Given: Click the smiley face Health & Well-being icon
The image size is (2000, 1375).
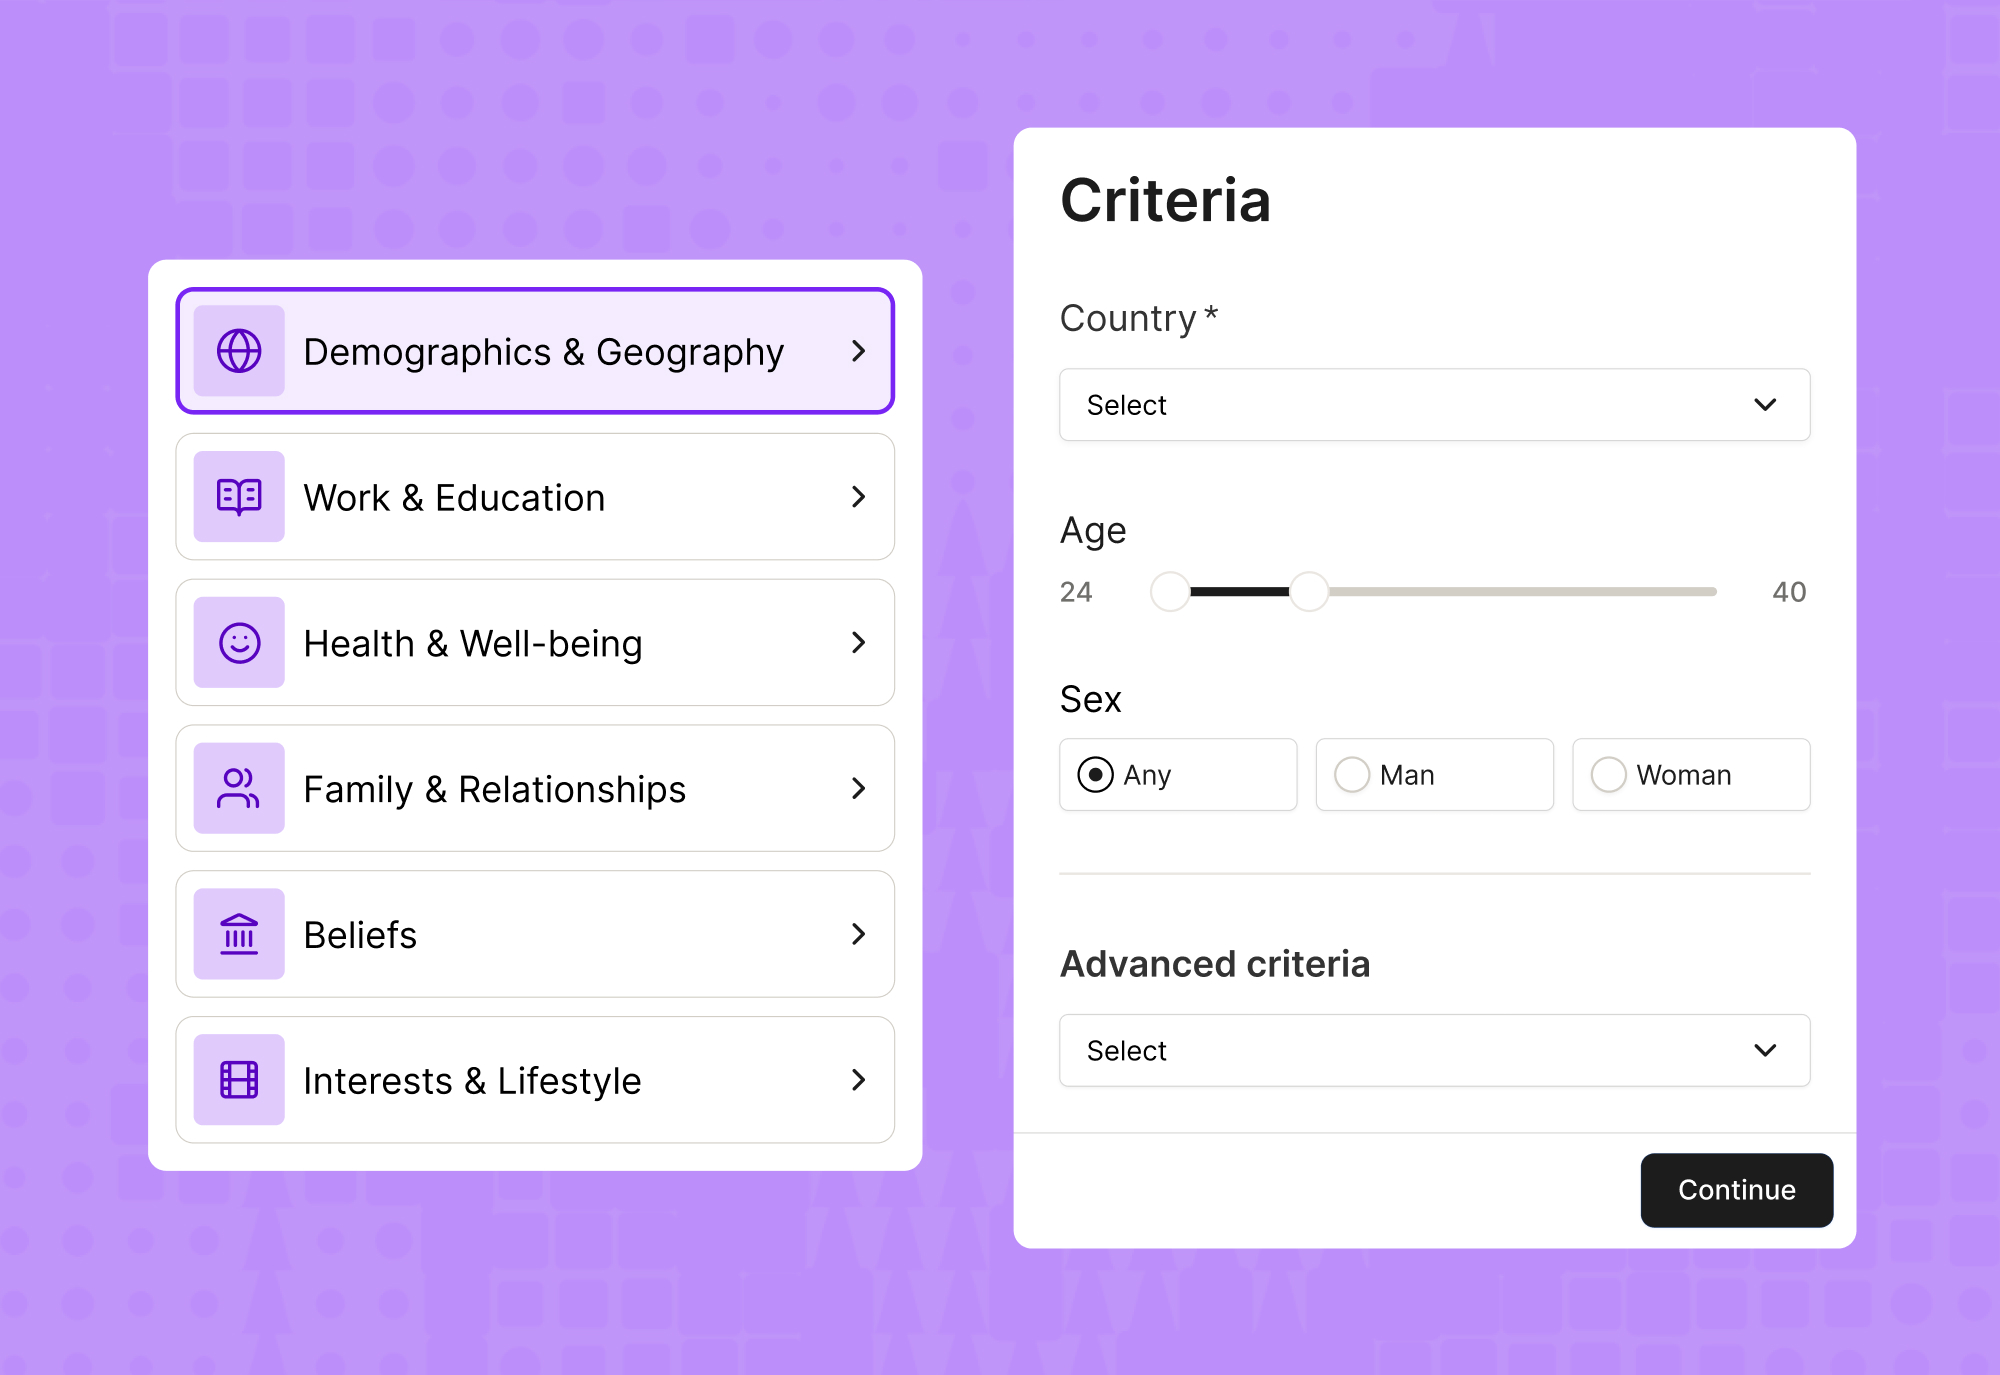Looking at the screenshot, I should [x=239, y=643].
